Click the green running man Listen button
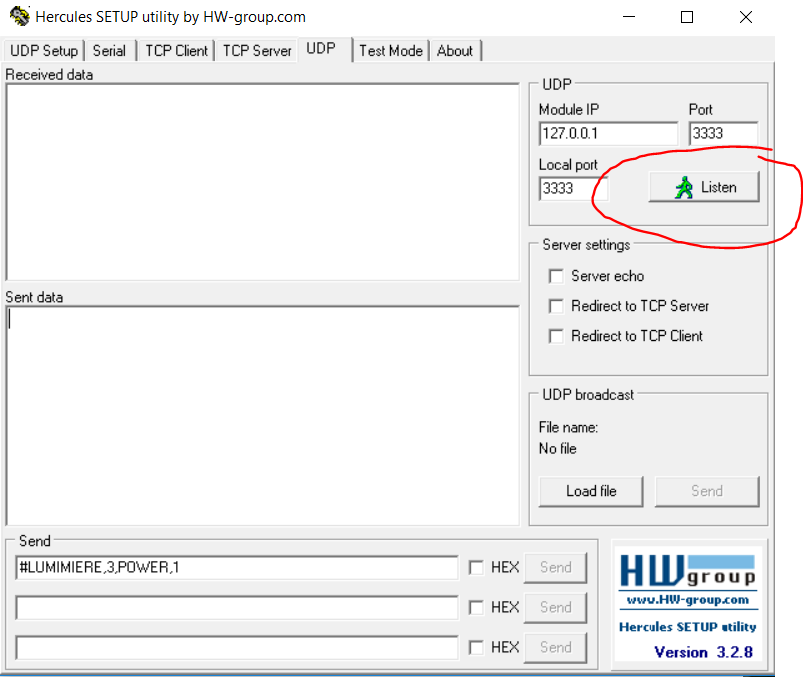This screenshot has width=803, height=677. pos(703,187)
